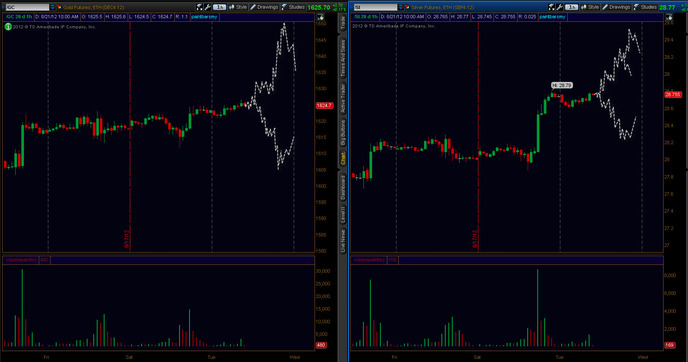Switch to the Trade sidebar tab
Screen dimensions: 688x362
[343, 23]
